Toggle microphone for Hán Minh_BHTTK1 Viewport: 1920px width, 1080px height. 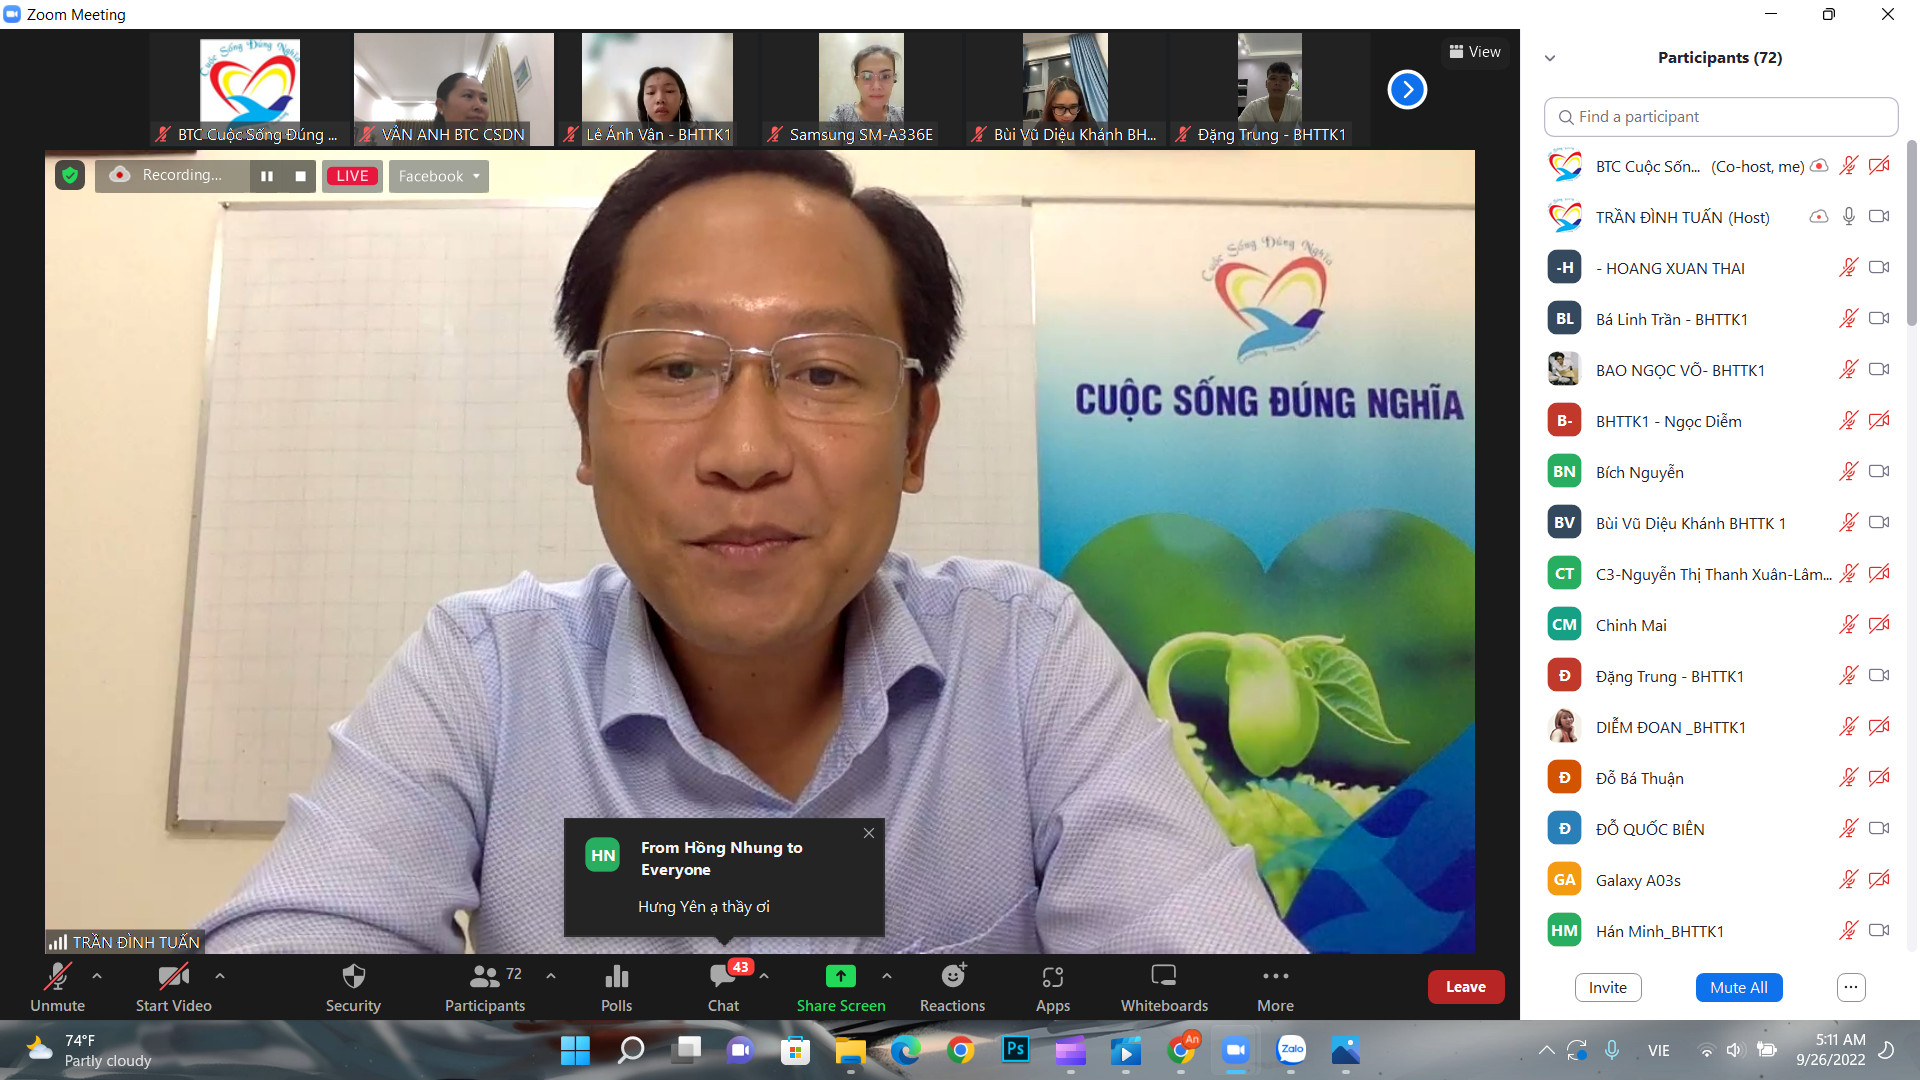pyautogui.click(x=1849, y=931)
